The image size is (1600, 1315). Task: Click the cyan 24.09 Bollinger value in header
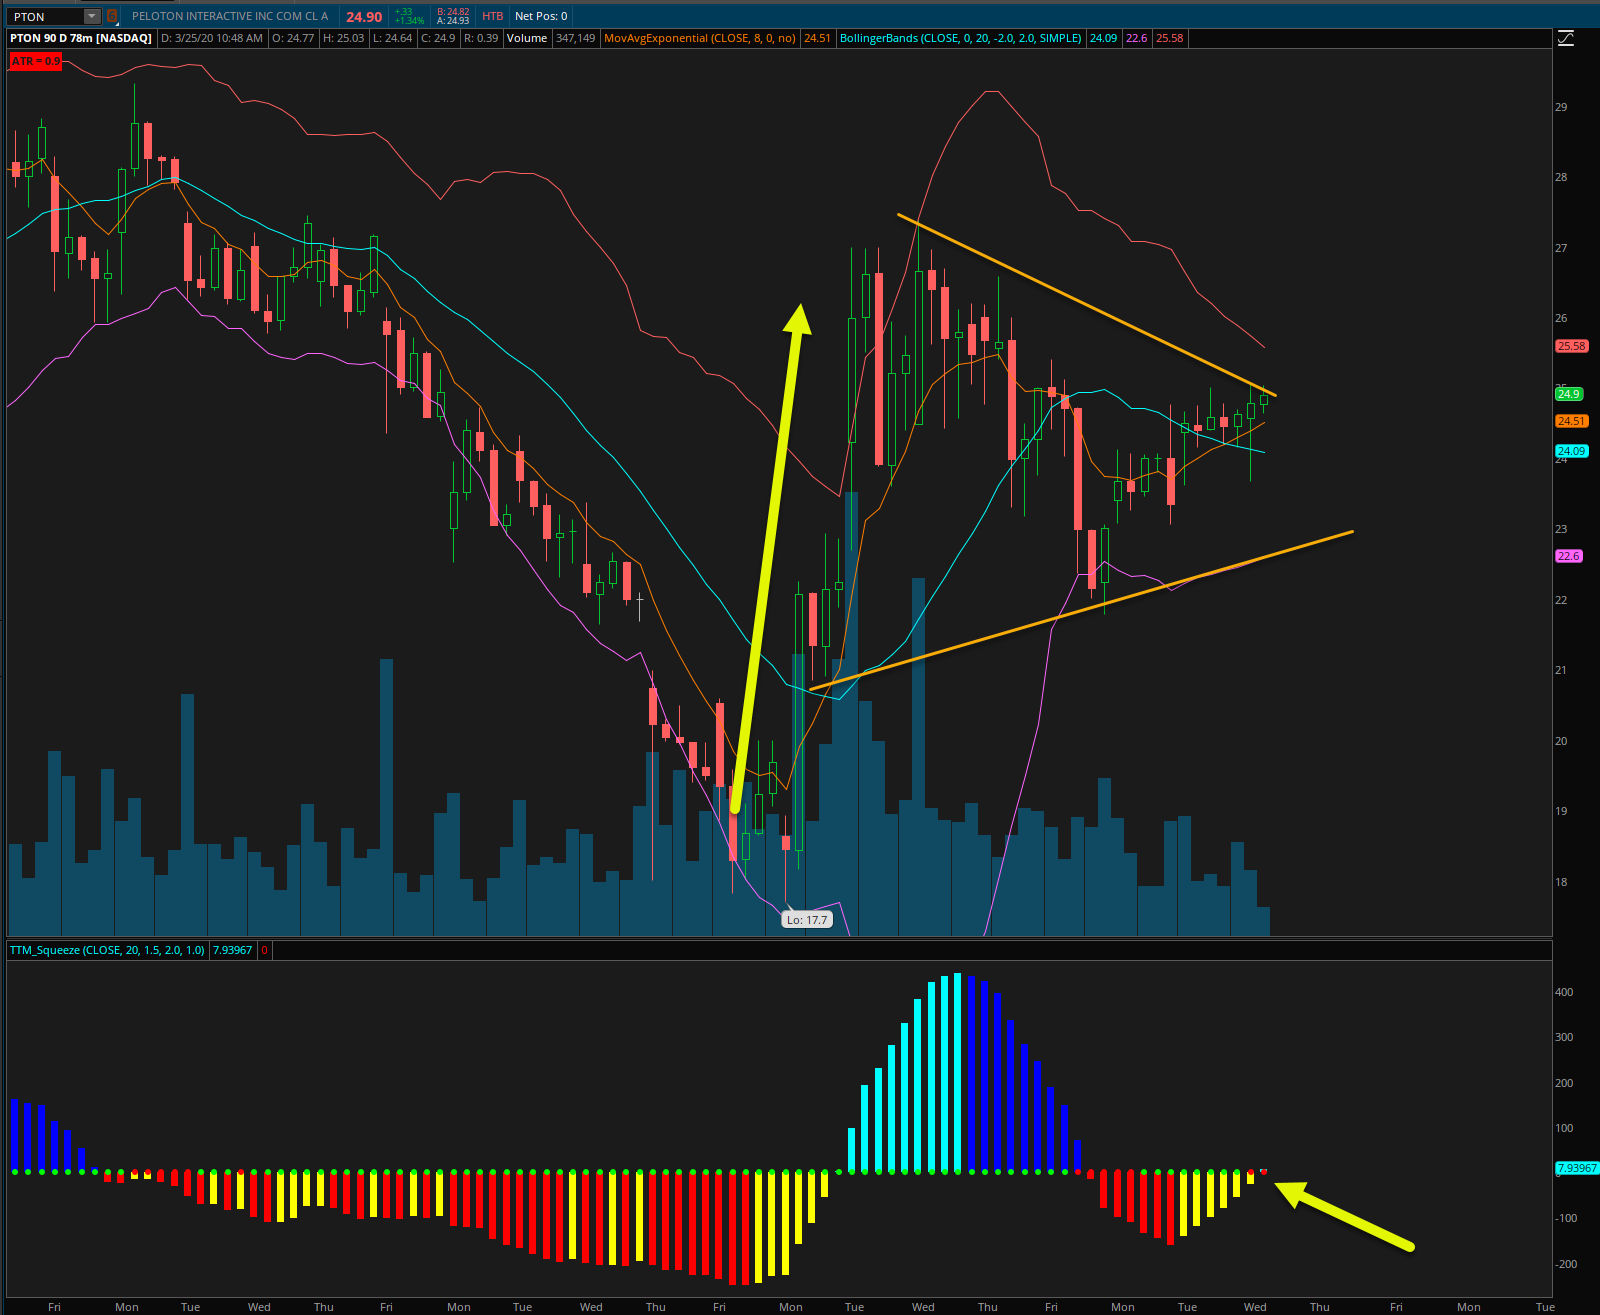click(x=1103, y=38)
